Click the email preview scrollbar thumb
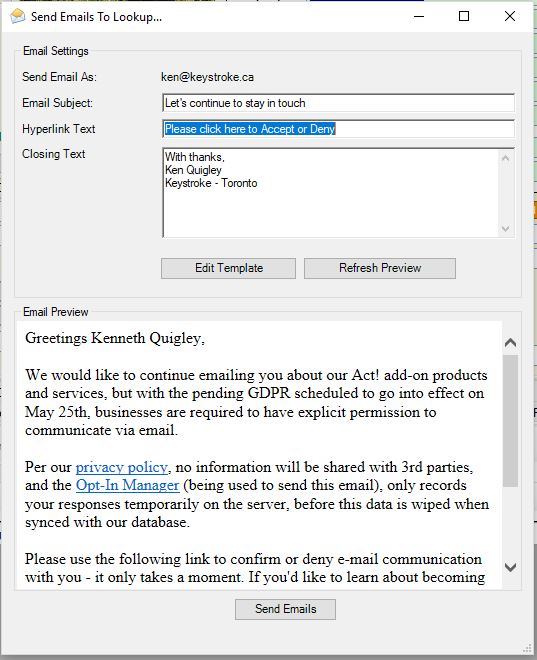 point(510,421)
